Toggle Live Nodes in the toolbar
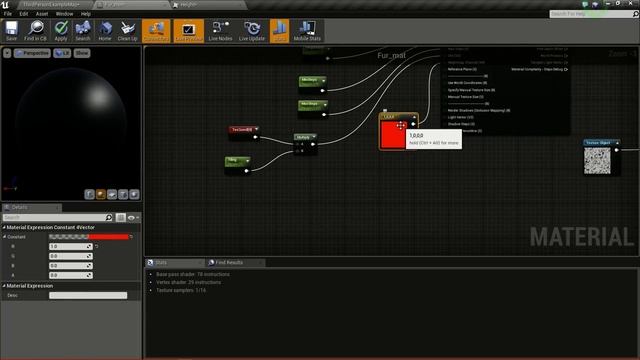 (220, 31)
